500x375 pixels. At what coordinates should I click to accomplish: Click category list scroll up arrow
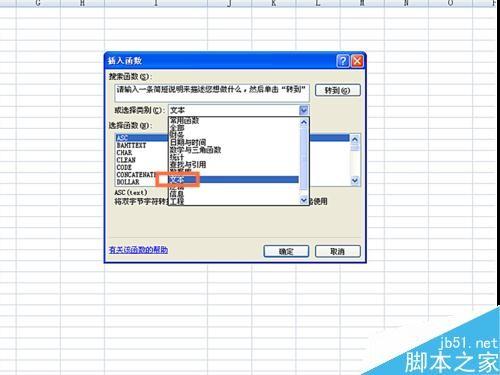click(x=304, y=122)
